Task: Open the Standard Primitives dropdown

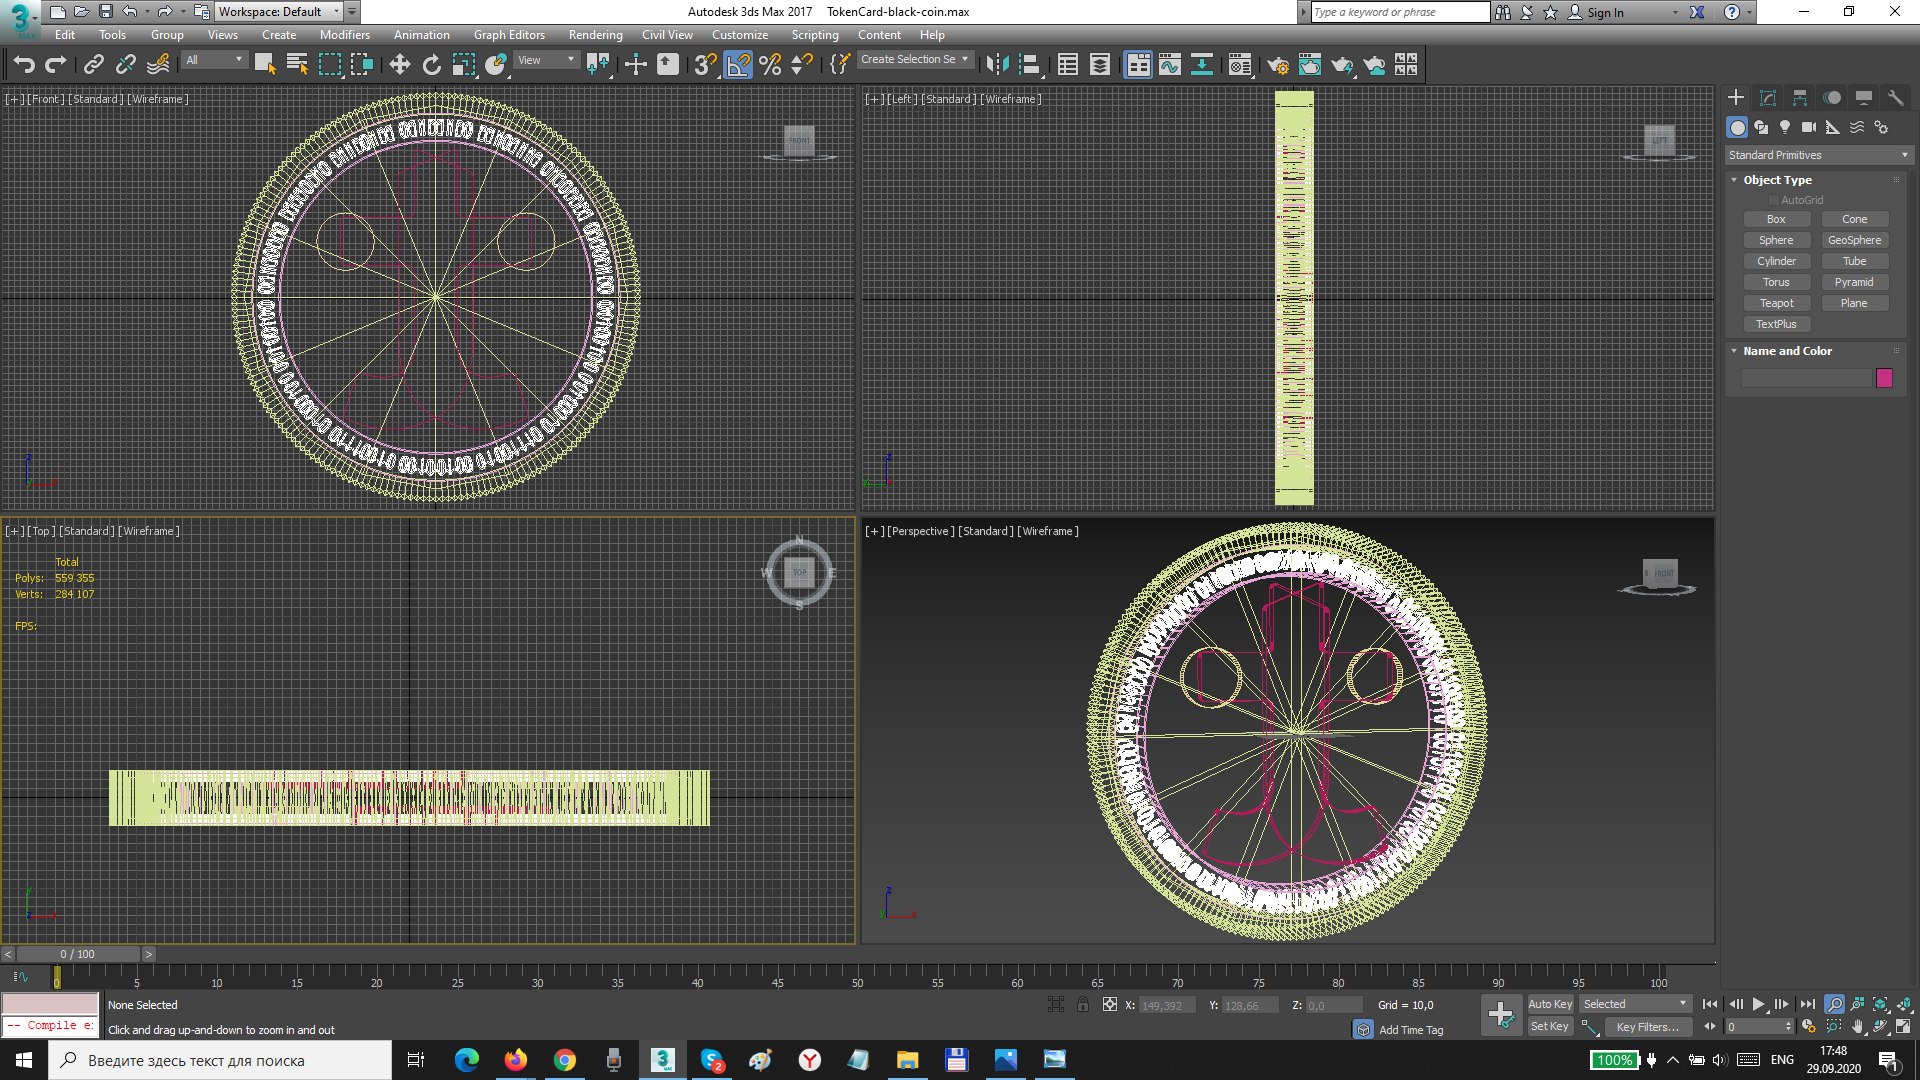Action: (1819, 155)
